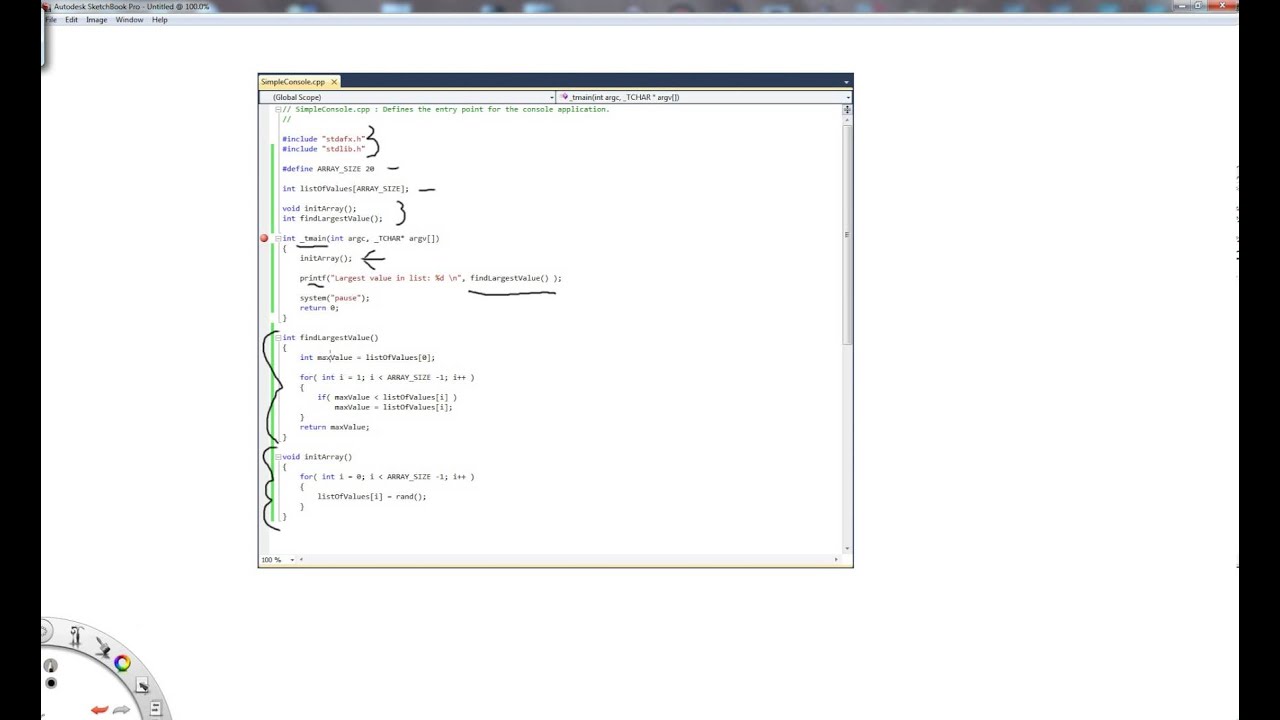This screenshot has height=720, width=1280.
Task: Click the black current color dot
Action: pos(51,683)
